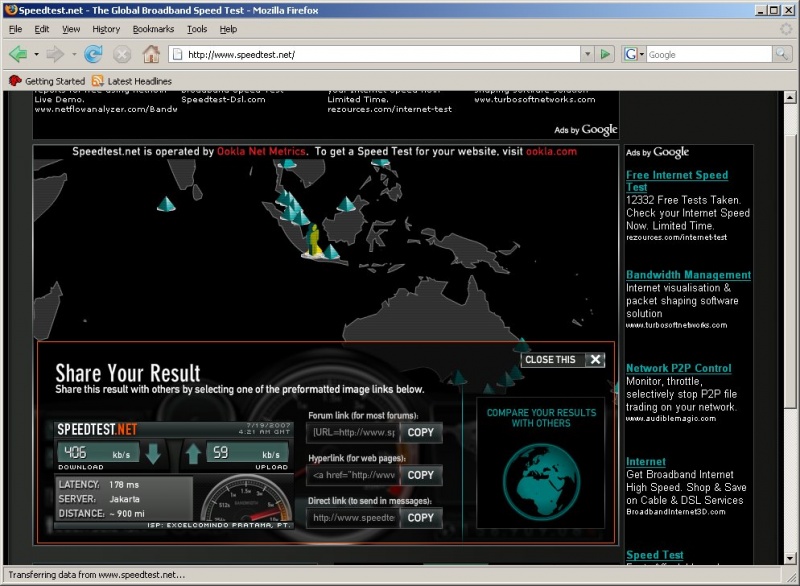Click the green Go arrow button
This screenshot has width=800, height=586.
coord(605,54)
